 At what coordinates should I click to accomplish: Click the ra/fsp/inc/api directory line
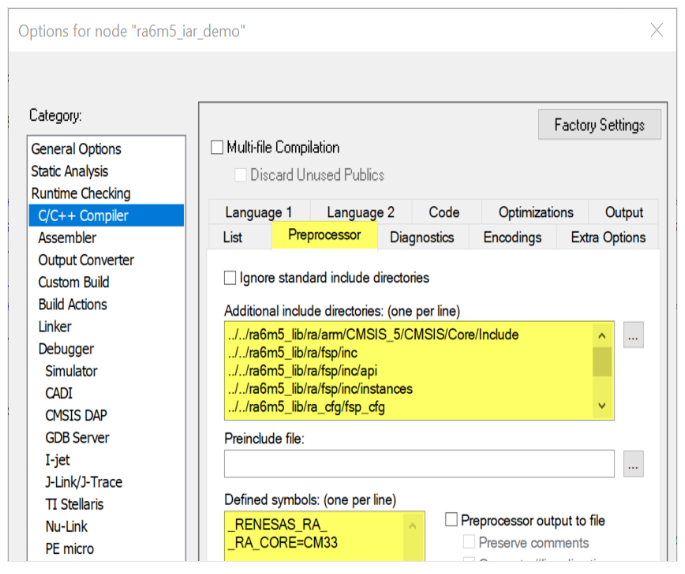coord(302,371)
